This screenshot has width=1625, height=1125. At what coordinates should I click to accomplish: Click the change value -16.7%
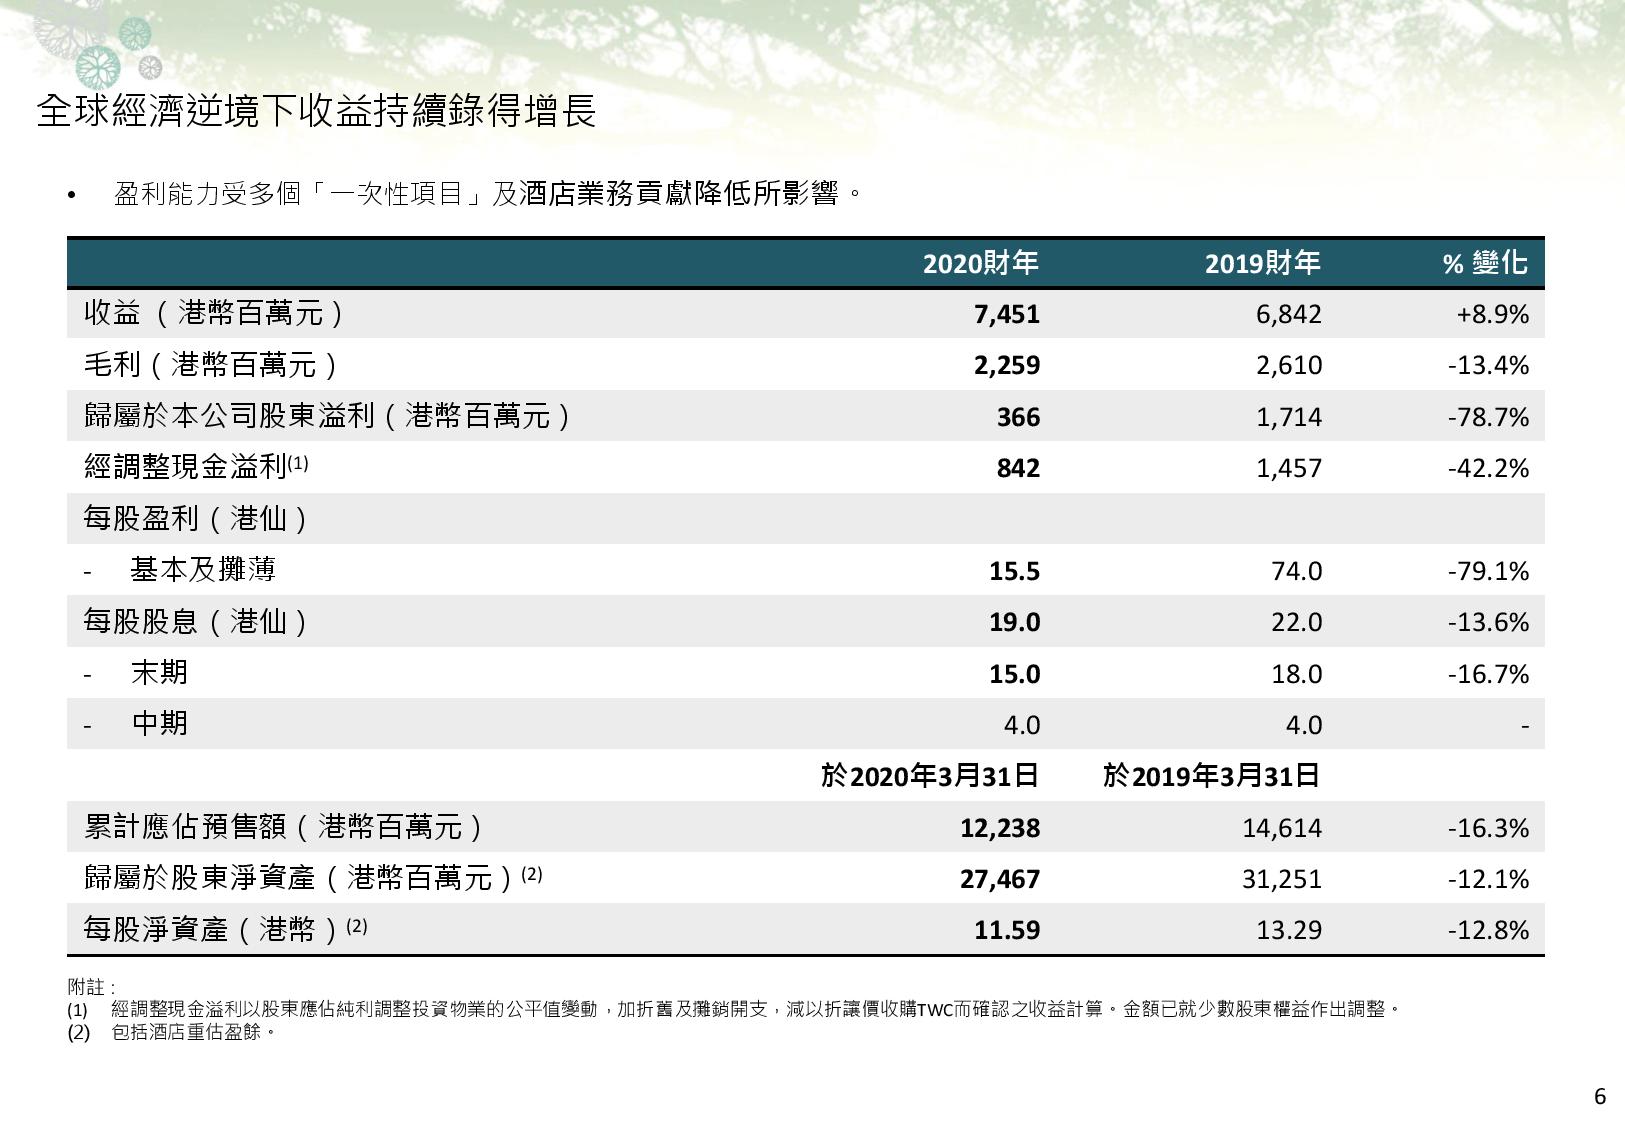click(1489, 674)
